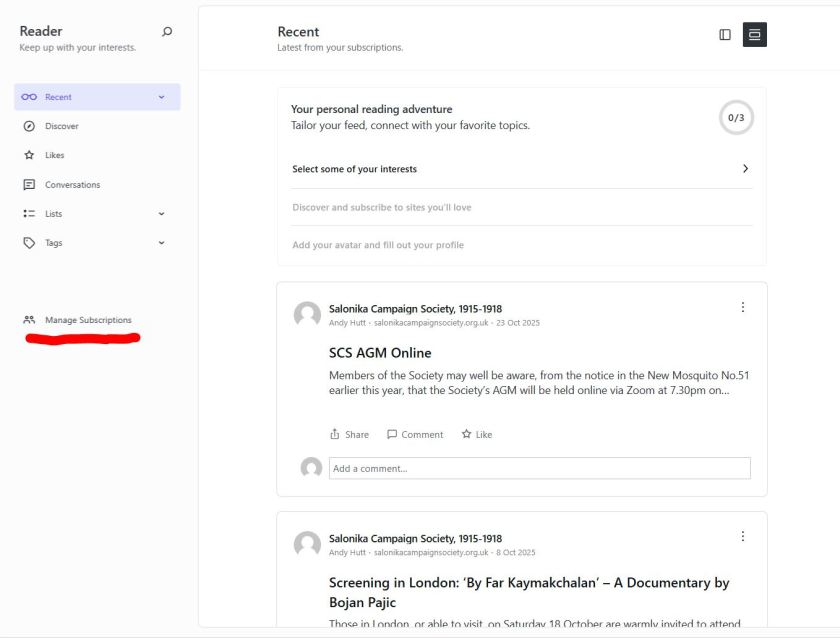840x638 pixels.
Task: Expand the Recent dropdown chevron
Action: (x=161, y=97)
